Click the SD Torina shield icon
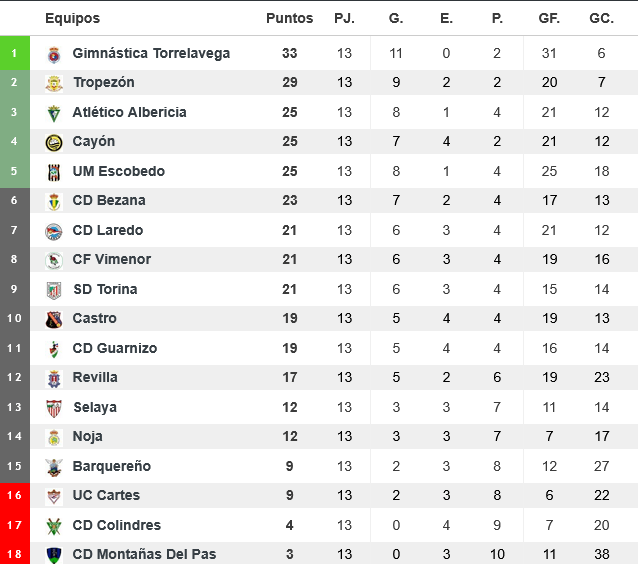Viewport: 638px width, 564px height. [54, 290]
